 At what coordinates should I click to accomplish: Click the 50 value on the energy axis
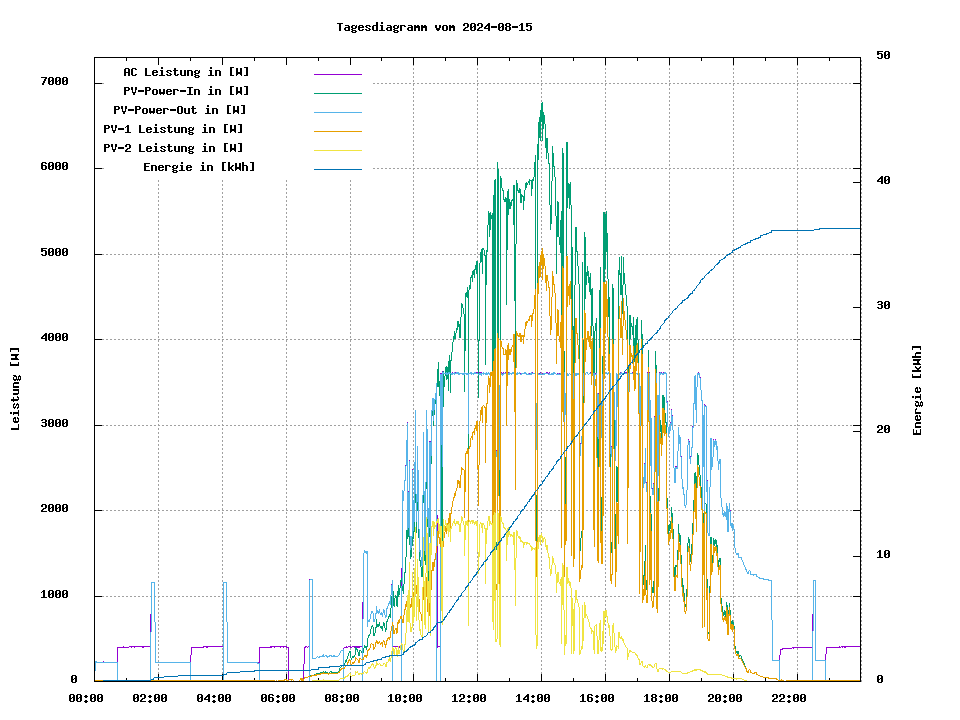tap(883, 56)
